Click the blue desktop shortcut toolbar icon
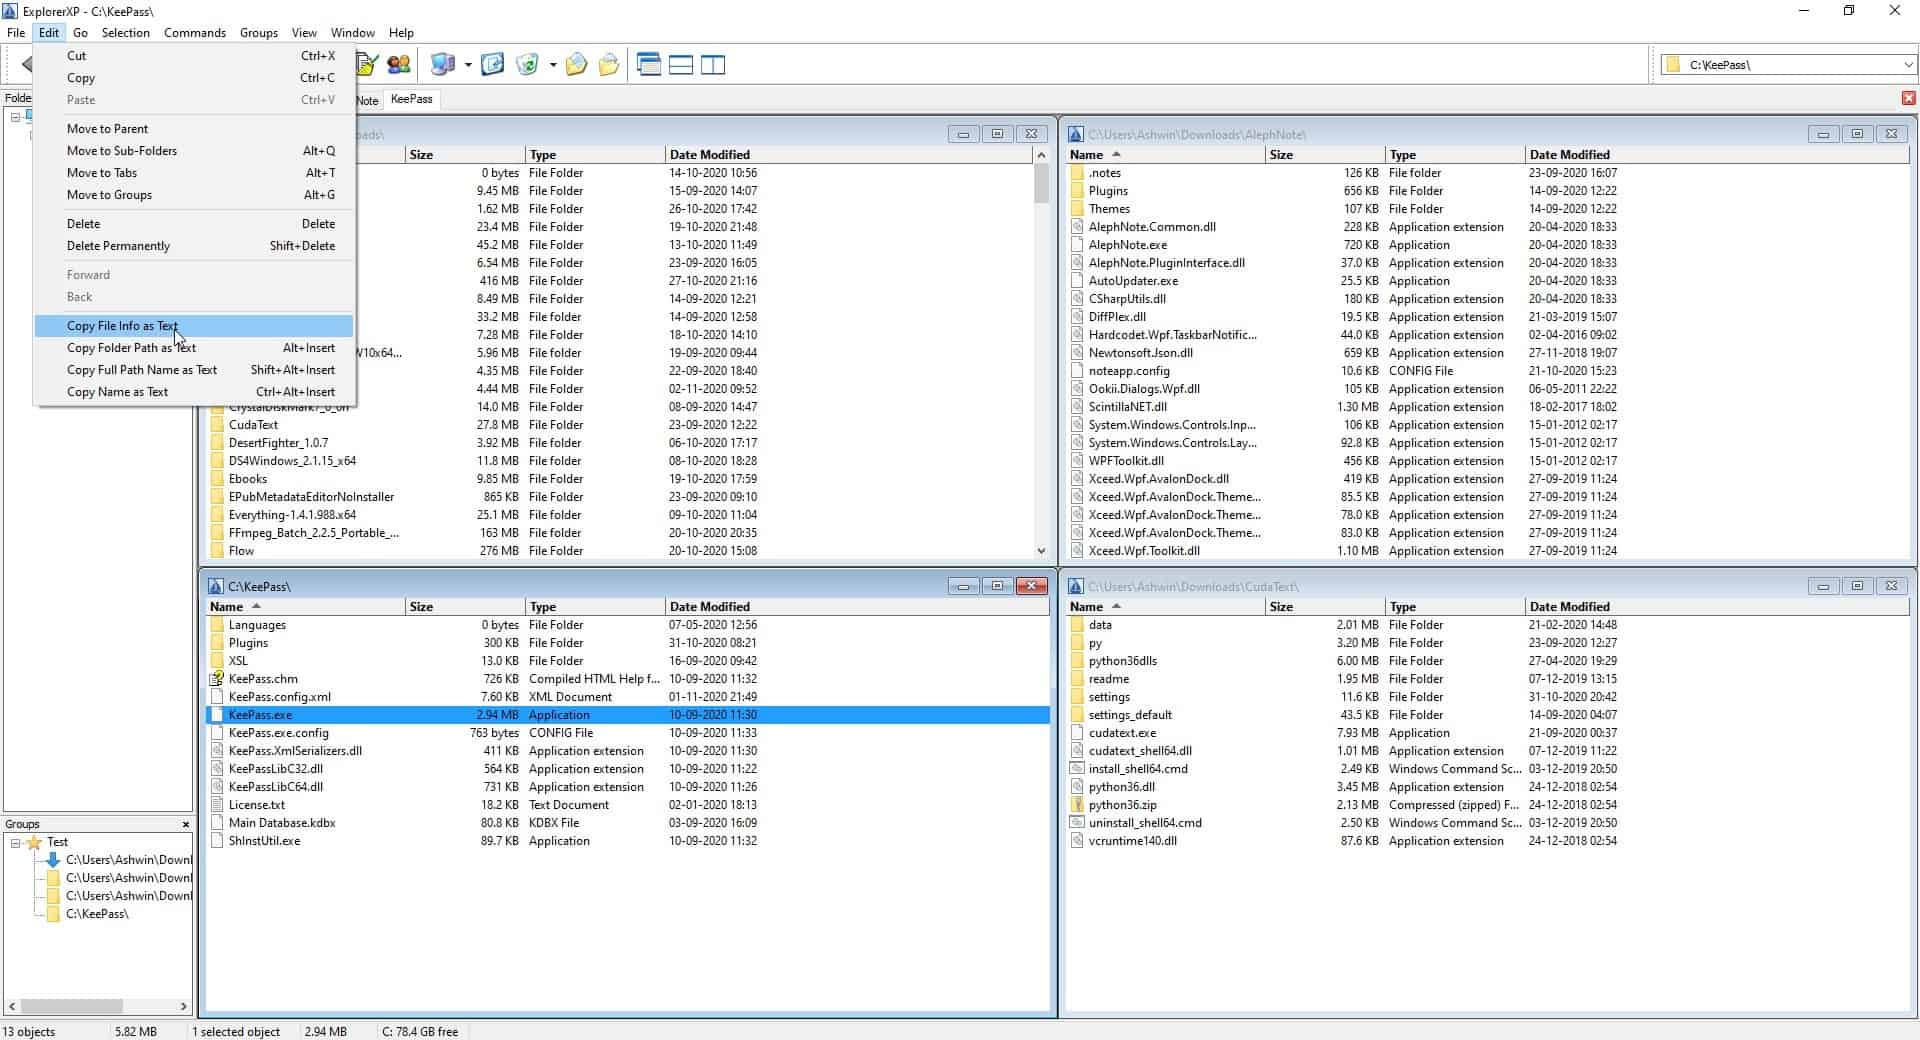 [492, 65]
